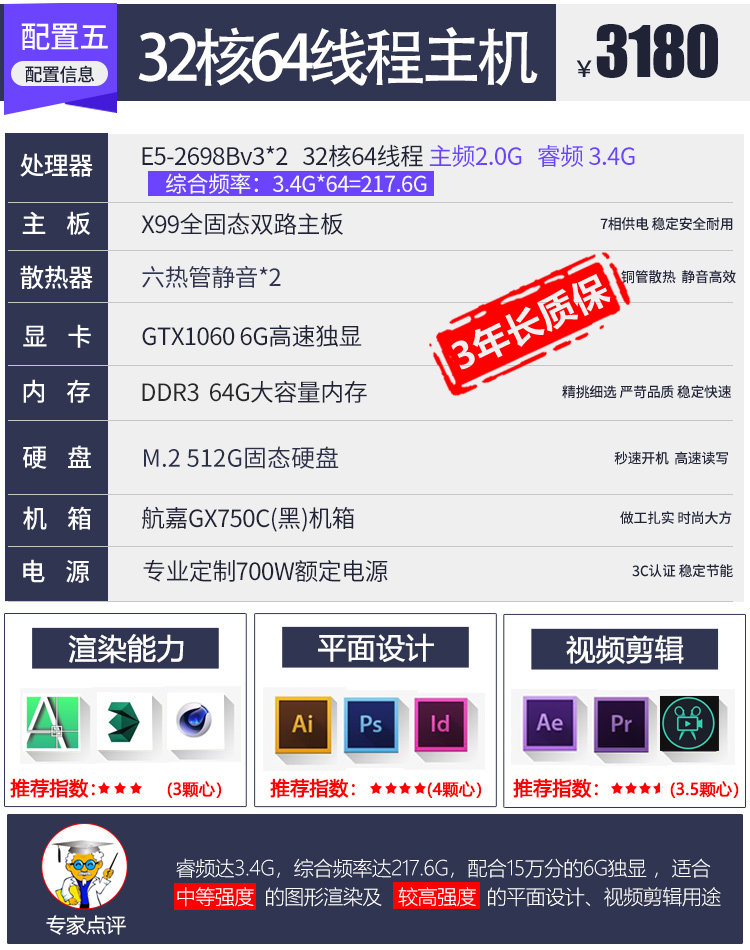Click the 3ds Max icon
The height and width of the screenshot is (950, 750).
(x=124, y=722)
